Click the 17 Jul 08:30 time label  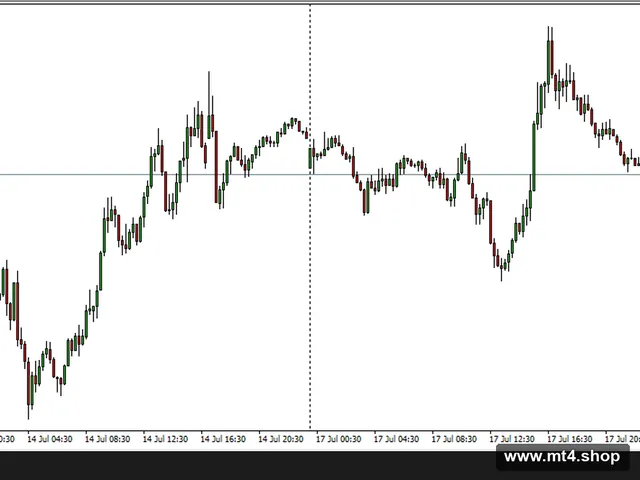click(454, 439)
